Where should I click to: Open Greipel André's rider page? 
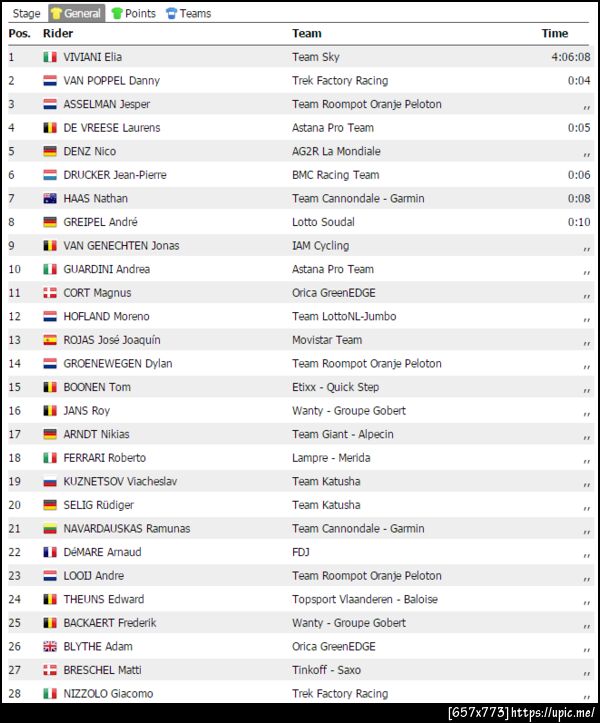pos(100,222)
